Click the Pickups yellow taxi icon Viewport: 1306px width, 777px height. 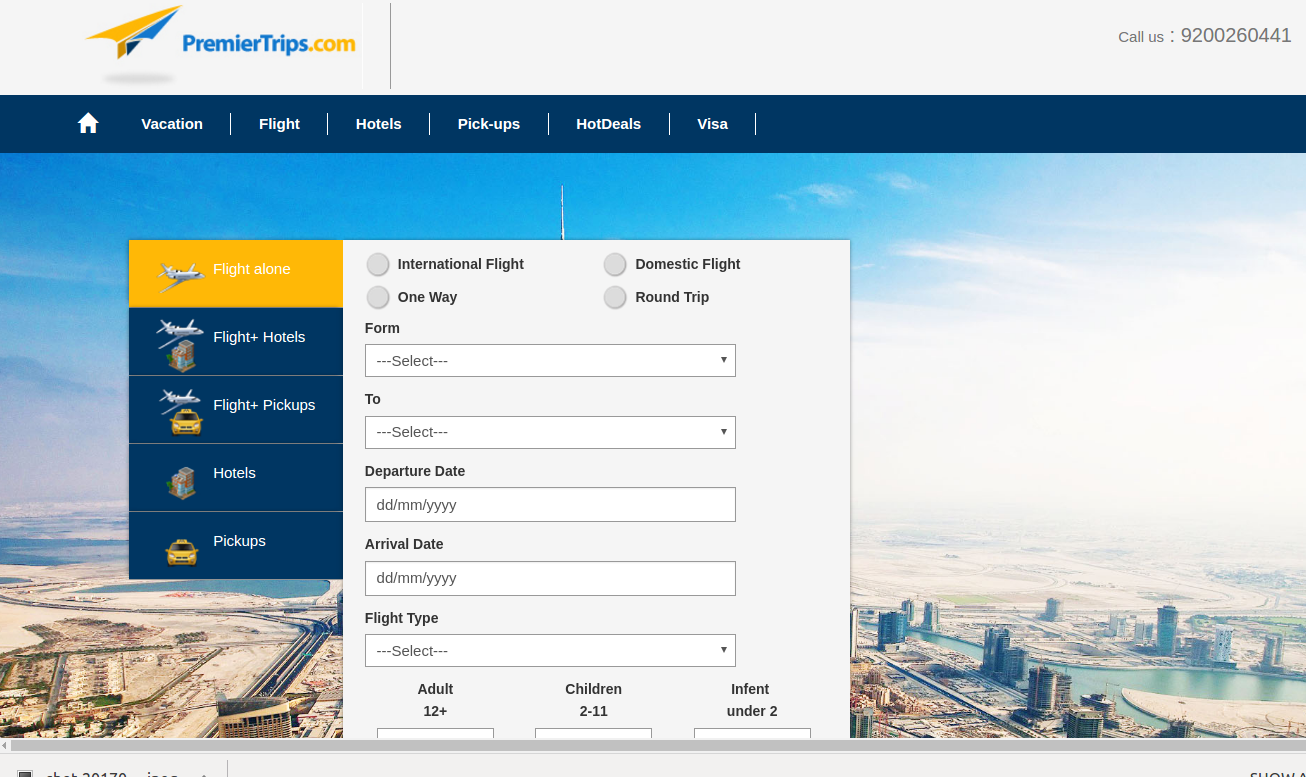(182, 551)
